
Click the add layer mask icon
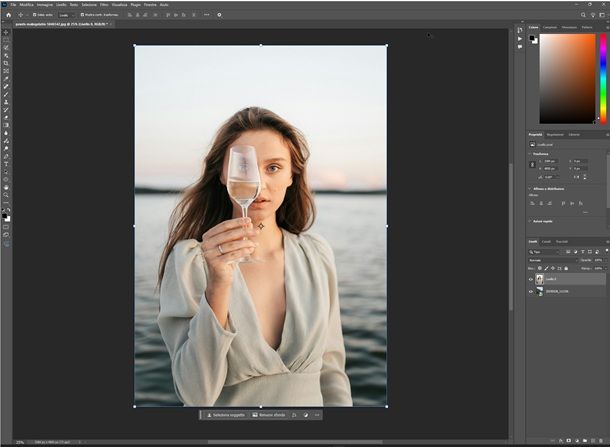point(568,440)
